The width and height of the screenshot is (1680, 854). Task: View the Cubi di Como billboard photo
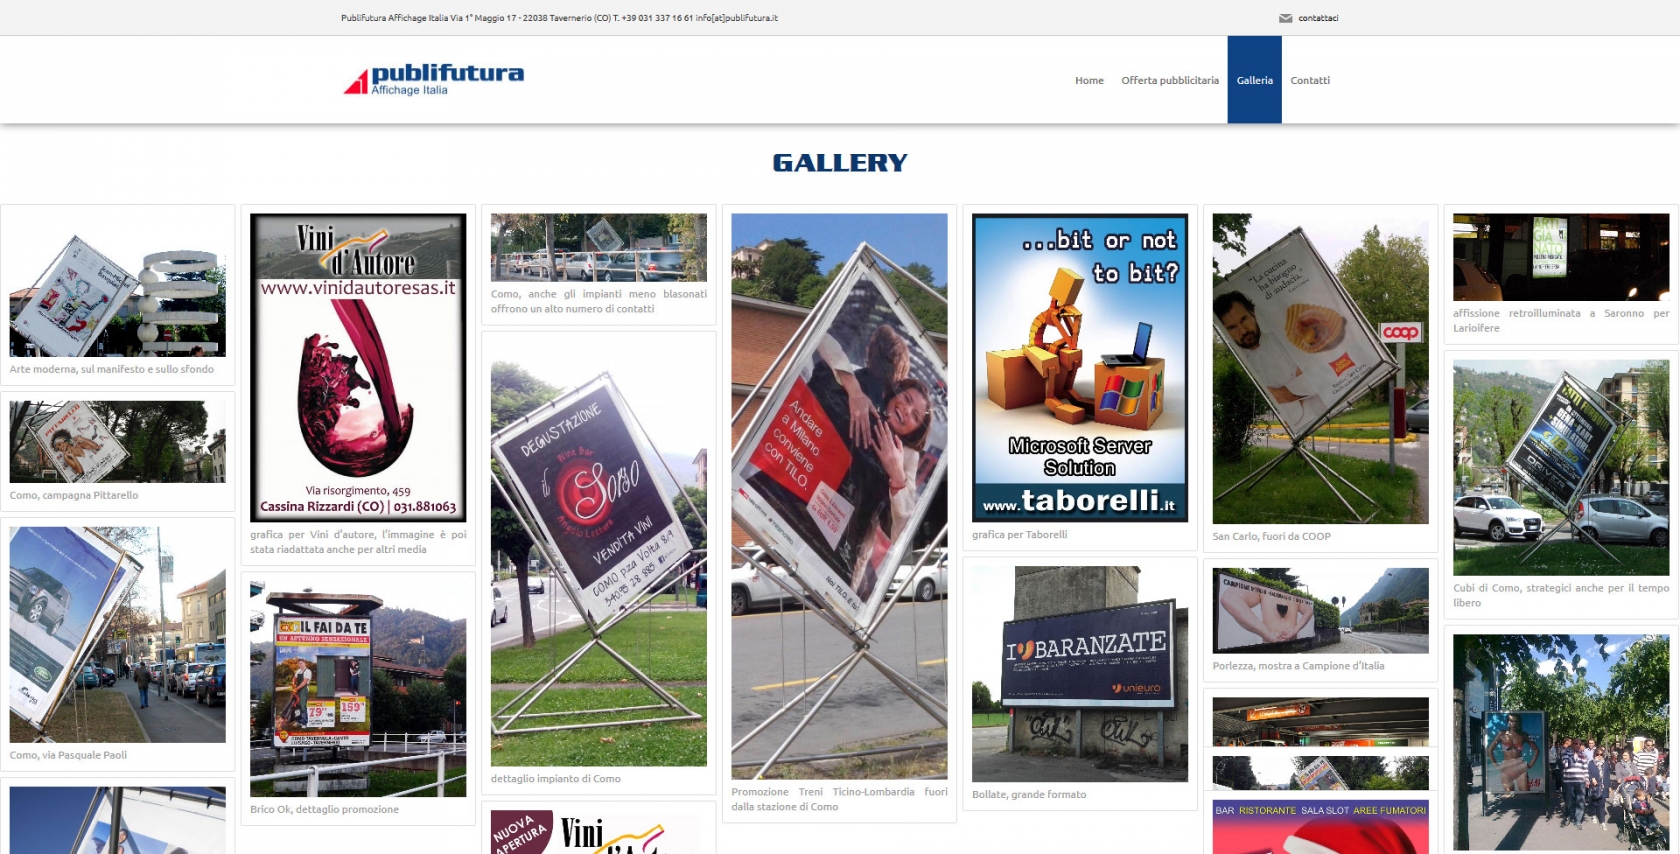point(1561,467)
